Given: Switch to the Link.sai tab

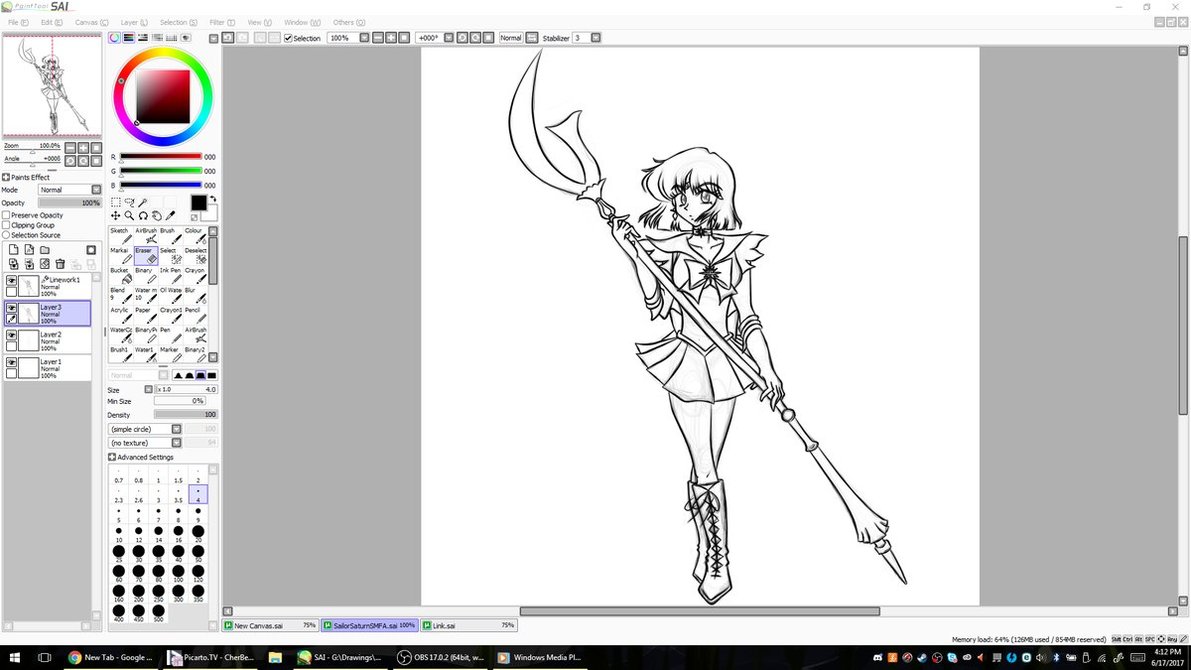Looking at the screenshot, I should pos(468,625).
